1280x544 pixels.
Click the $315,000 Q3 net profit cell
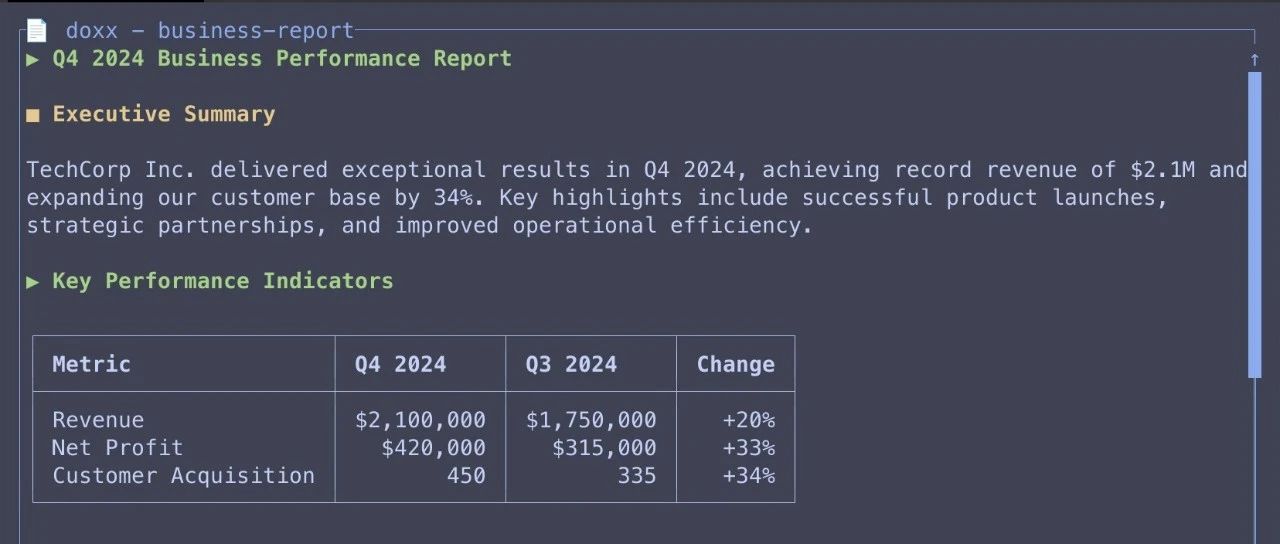point(604,447)
